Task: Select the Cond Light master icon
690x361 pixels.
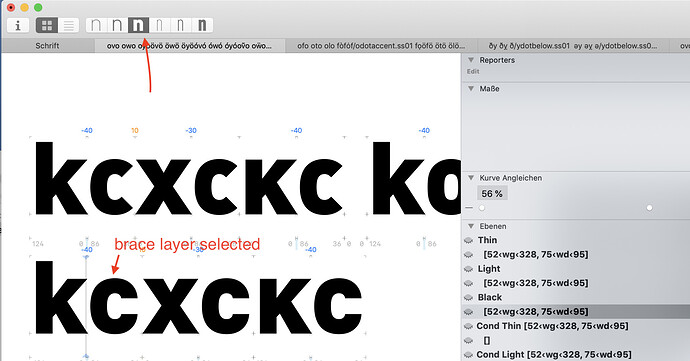Action: pos(180,26)
